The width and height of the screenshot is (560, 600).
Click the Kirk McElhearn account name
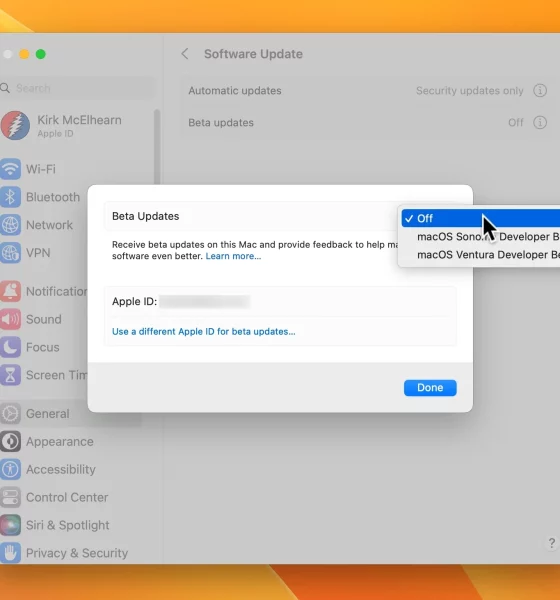click(79, 120)
